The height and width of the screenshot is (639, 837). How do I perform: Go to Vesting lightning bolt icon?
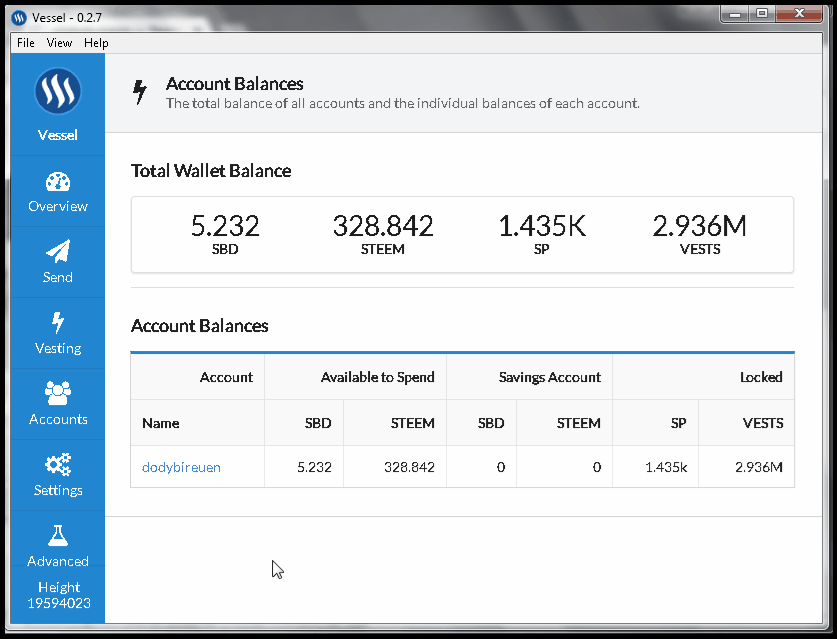(58, 322)
